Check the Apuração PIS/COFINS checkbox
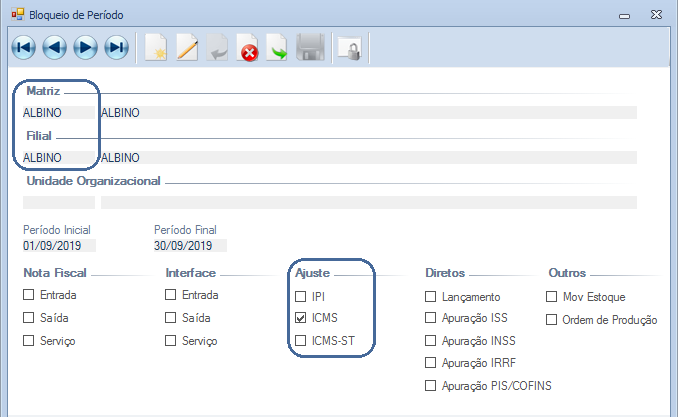 click(430, 385)
